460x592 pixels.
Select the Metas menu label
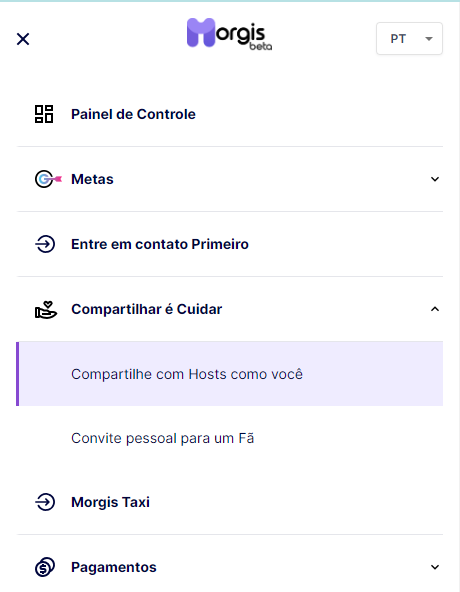[x=92, y=179]
